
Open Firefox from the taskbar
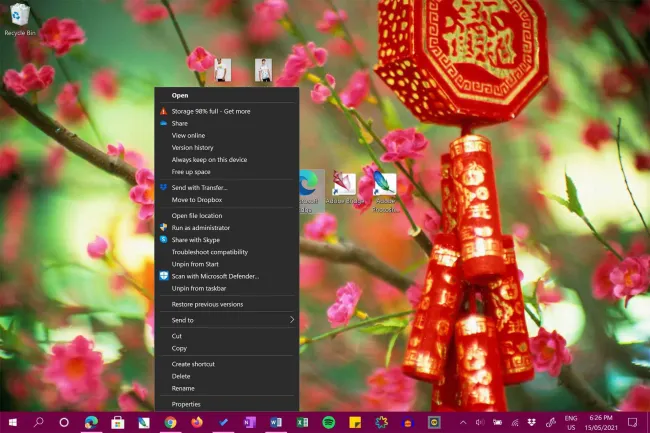[197, 422]
